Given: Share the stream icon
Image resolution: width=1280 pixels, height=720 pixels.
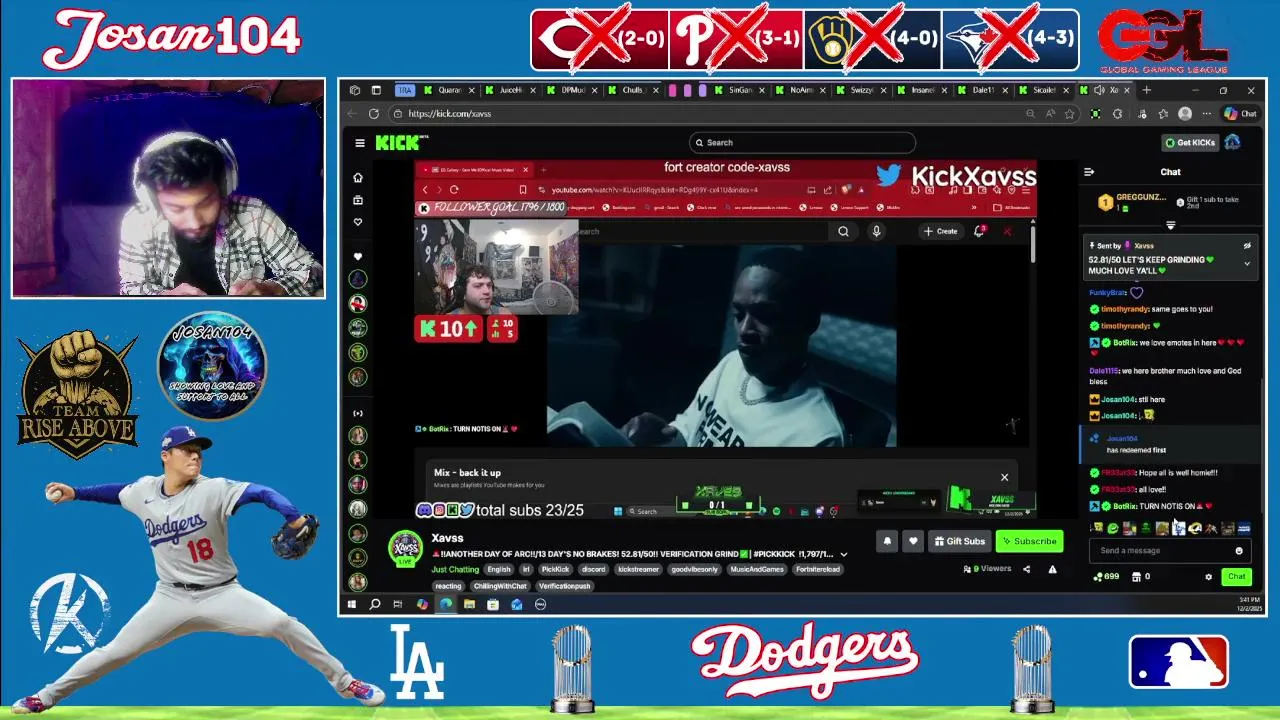Looking at the screenshot, I should [1026, 569].
